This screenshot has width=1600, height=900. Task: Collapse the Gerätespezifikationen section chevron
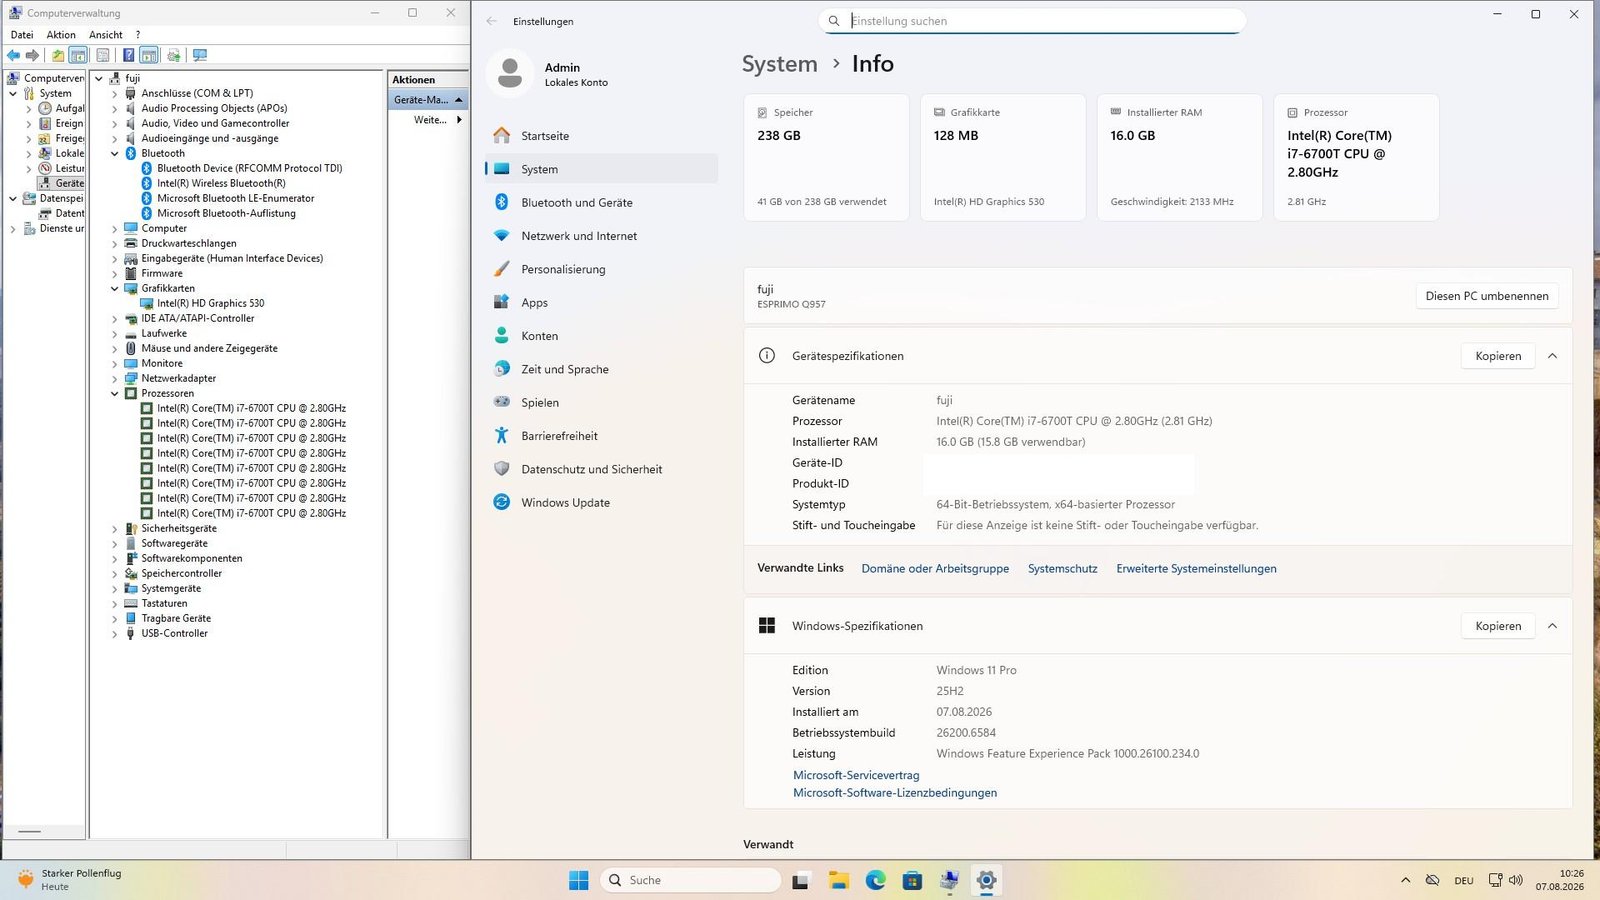click(x=1552, y=356)
